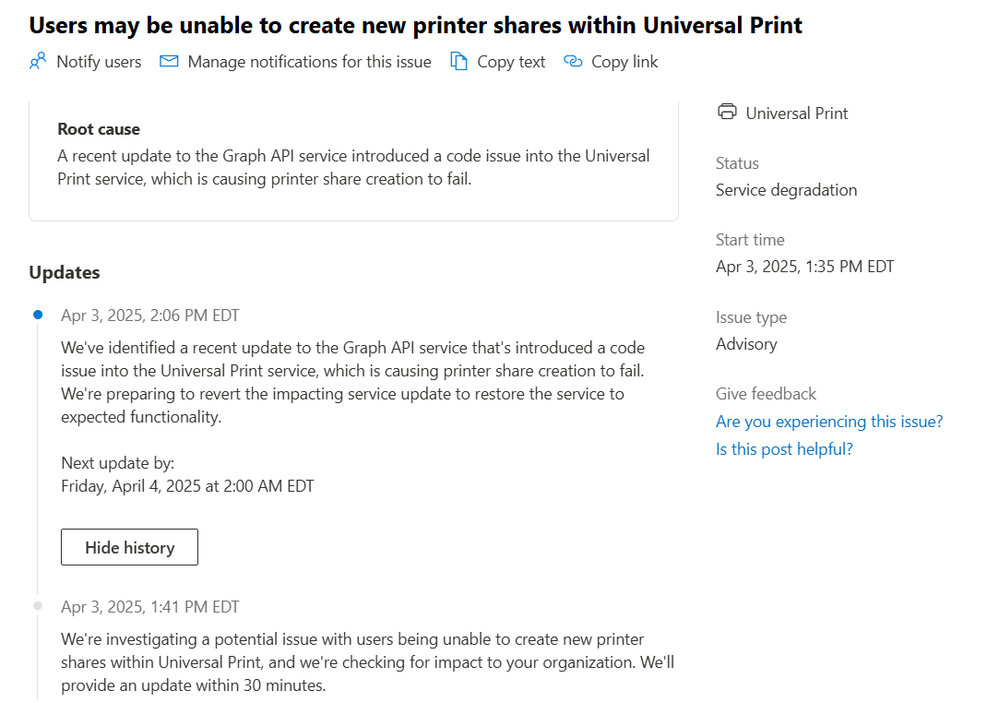Click the Root cause heading
The image size is (999, 703).
click(98, 129)
